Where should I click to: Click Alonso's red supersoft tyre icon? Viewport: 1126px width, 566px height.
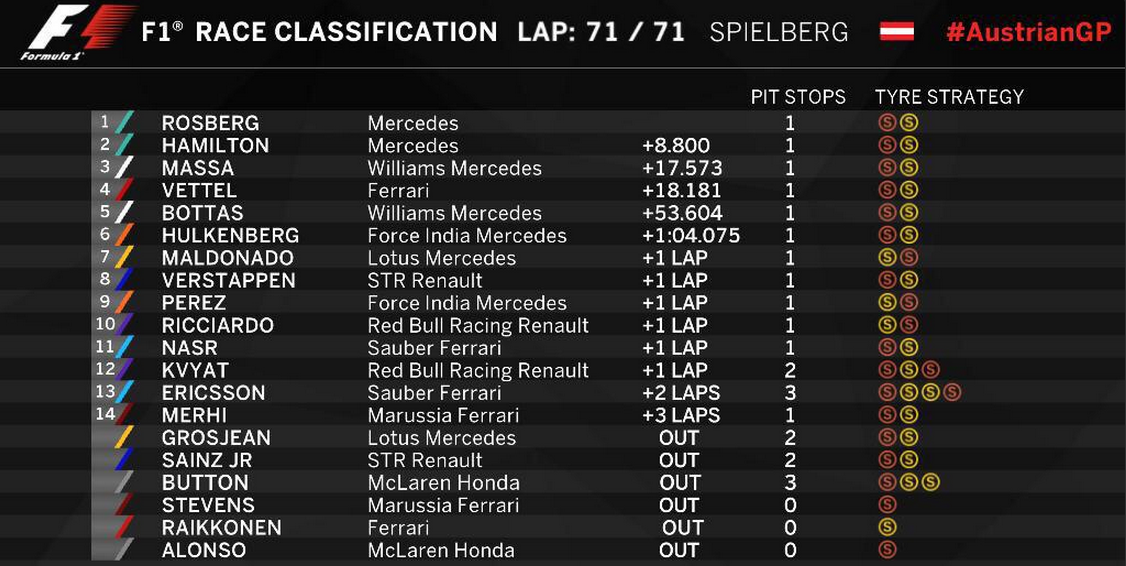point(887,550)
